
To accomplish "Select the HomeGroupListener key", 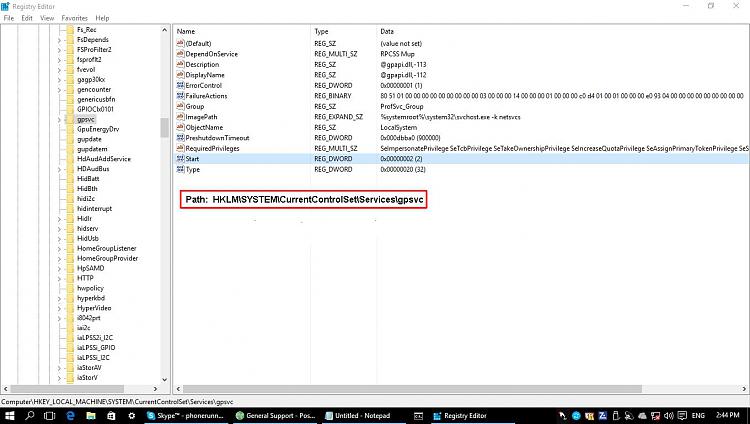I will click(x=107, y=248).
